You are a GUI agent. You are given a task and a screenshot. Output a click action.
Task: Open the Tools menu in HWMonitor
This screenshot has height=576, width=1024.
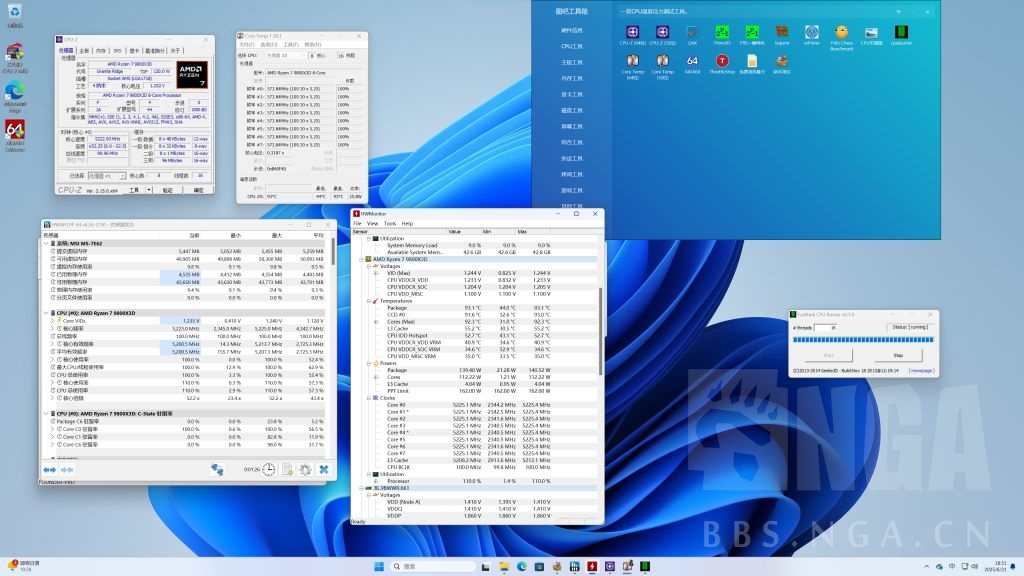point(390,223)
